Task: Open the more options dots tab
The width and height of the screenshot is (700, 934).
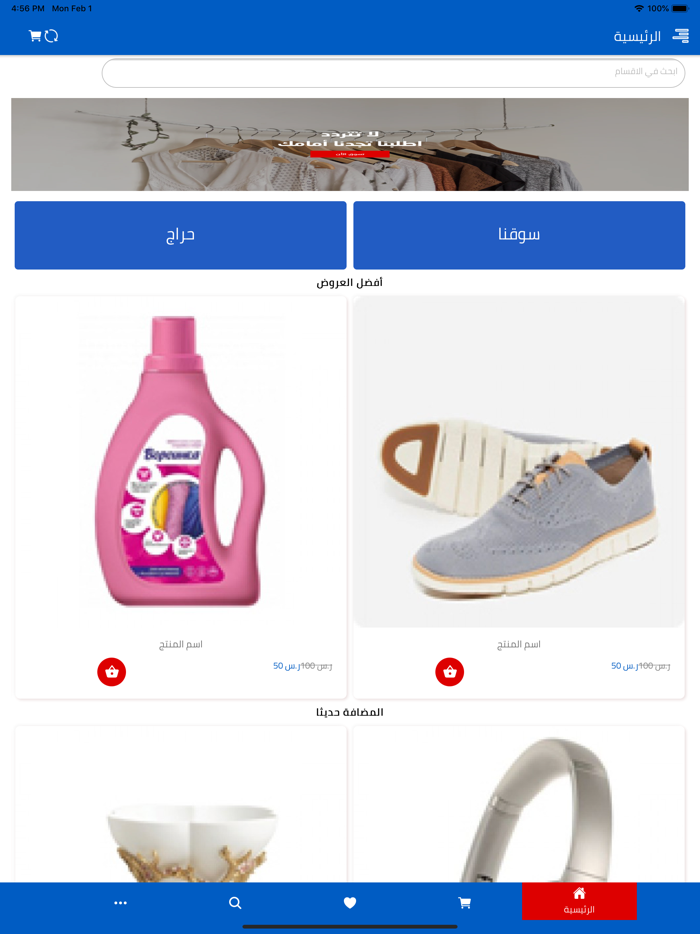Action: coord(120,903)
